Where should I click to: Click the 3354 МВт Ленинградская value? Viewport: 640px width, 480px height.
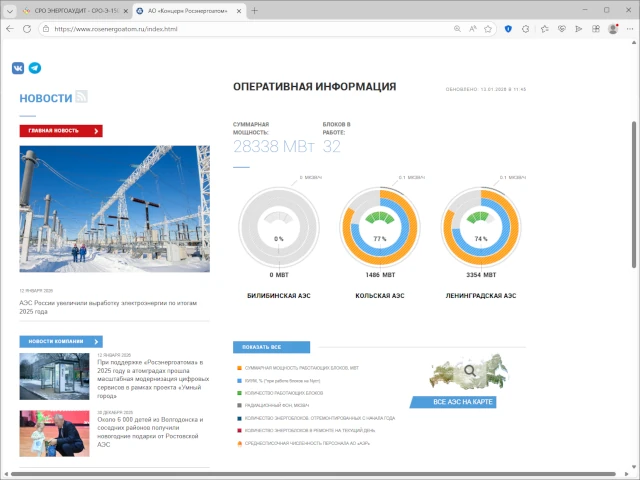pos(481,275)
